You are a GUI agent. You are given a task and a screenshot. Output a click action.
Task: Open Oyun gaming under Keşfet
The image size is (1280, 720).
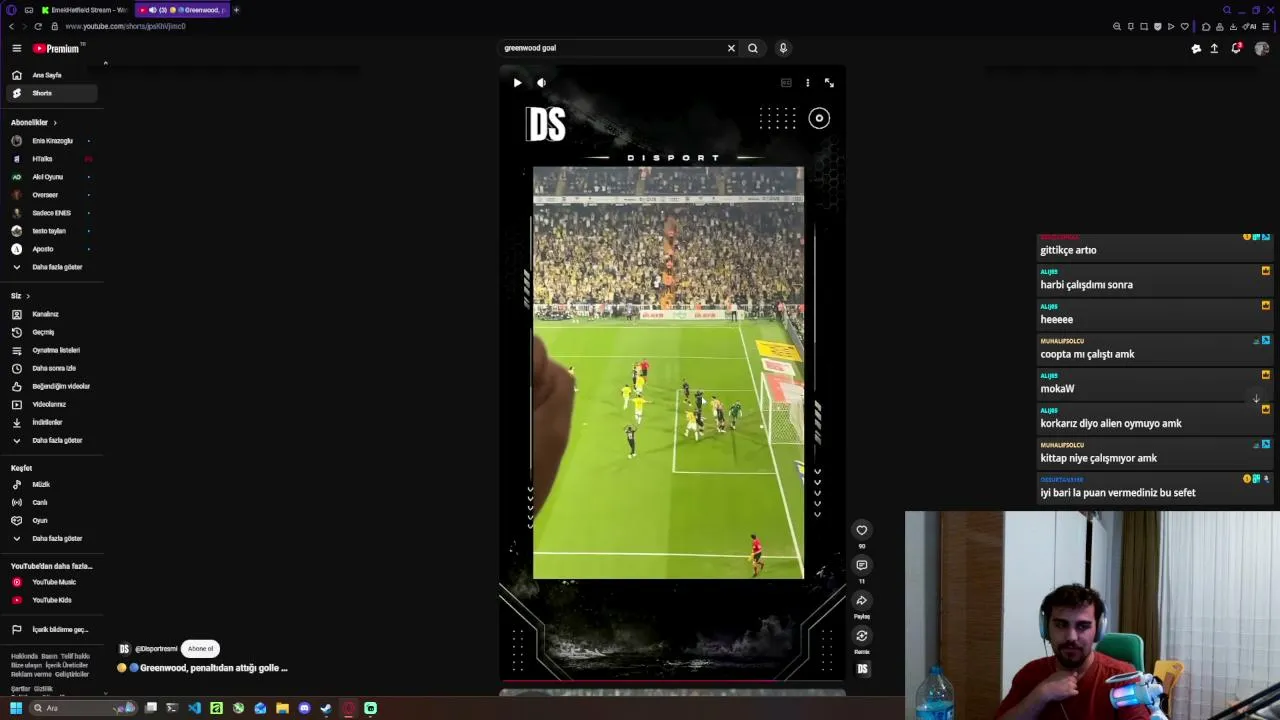click(x=50, y=521)
